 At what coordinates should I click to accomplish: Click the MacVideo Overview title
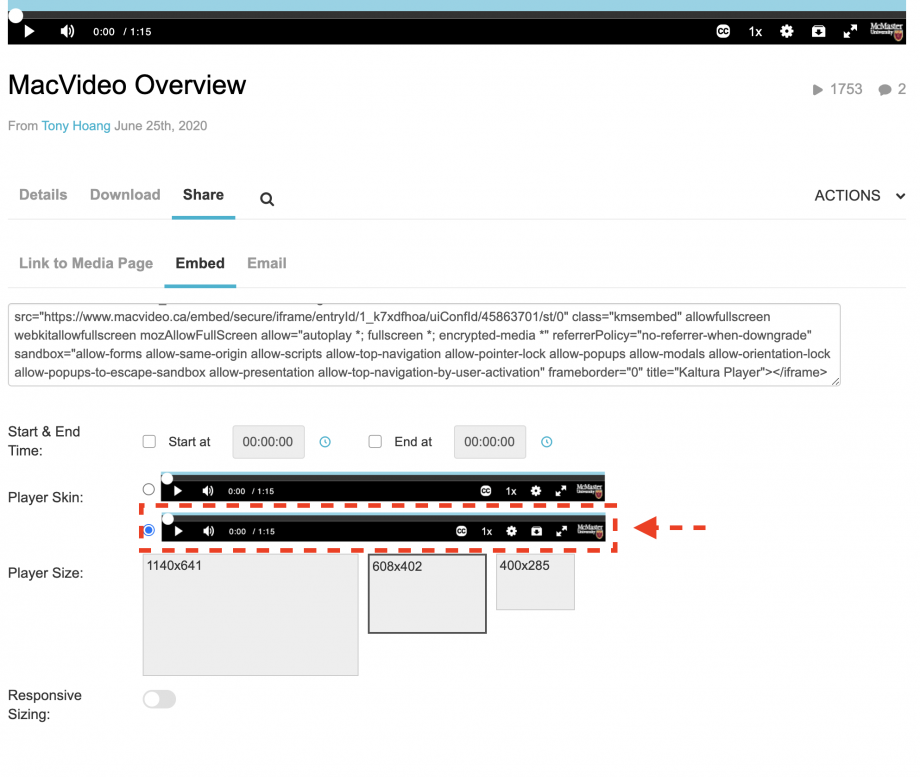pyautogui.click(x=127, y=85)
